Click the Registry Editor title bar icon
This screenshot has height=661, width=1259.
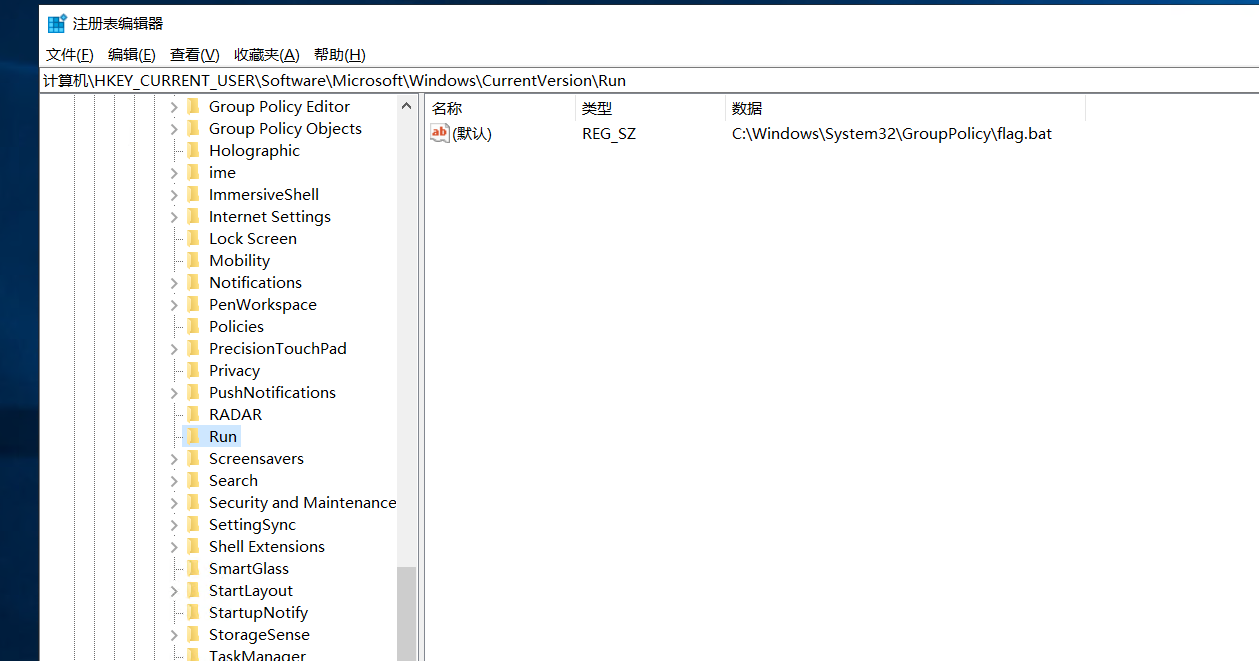click(x=57, y=23)
